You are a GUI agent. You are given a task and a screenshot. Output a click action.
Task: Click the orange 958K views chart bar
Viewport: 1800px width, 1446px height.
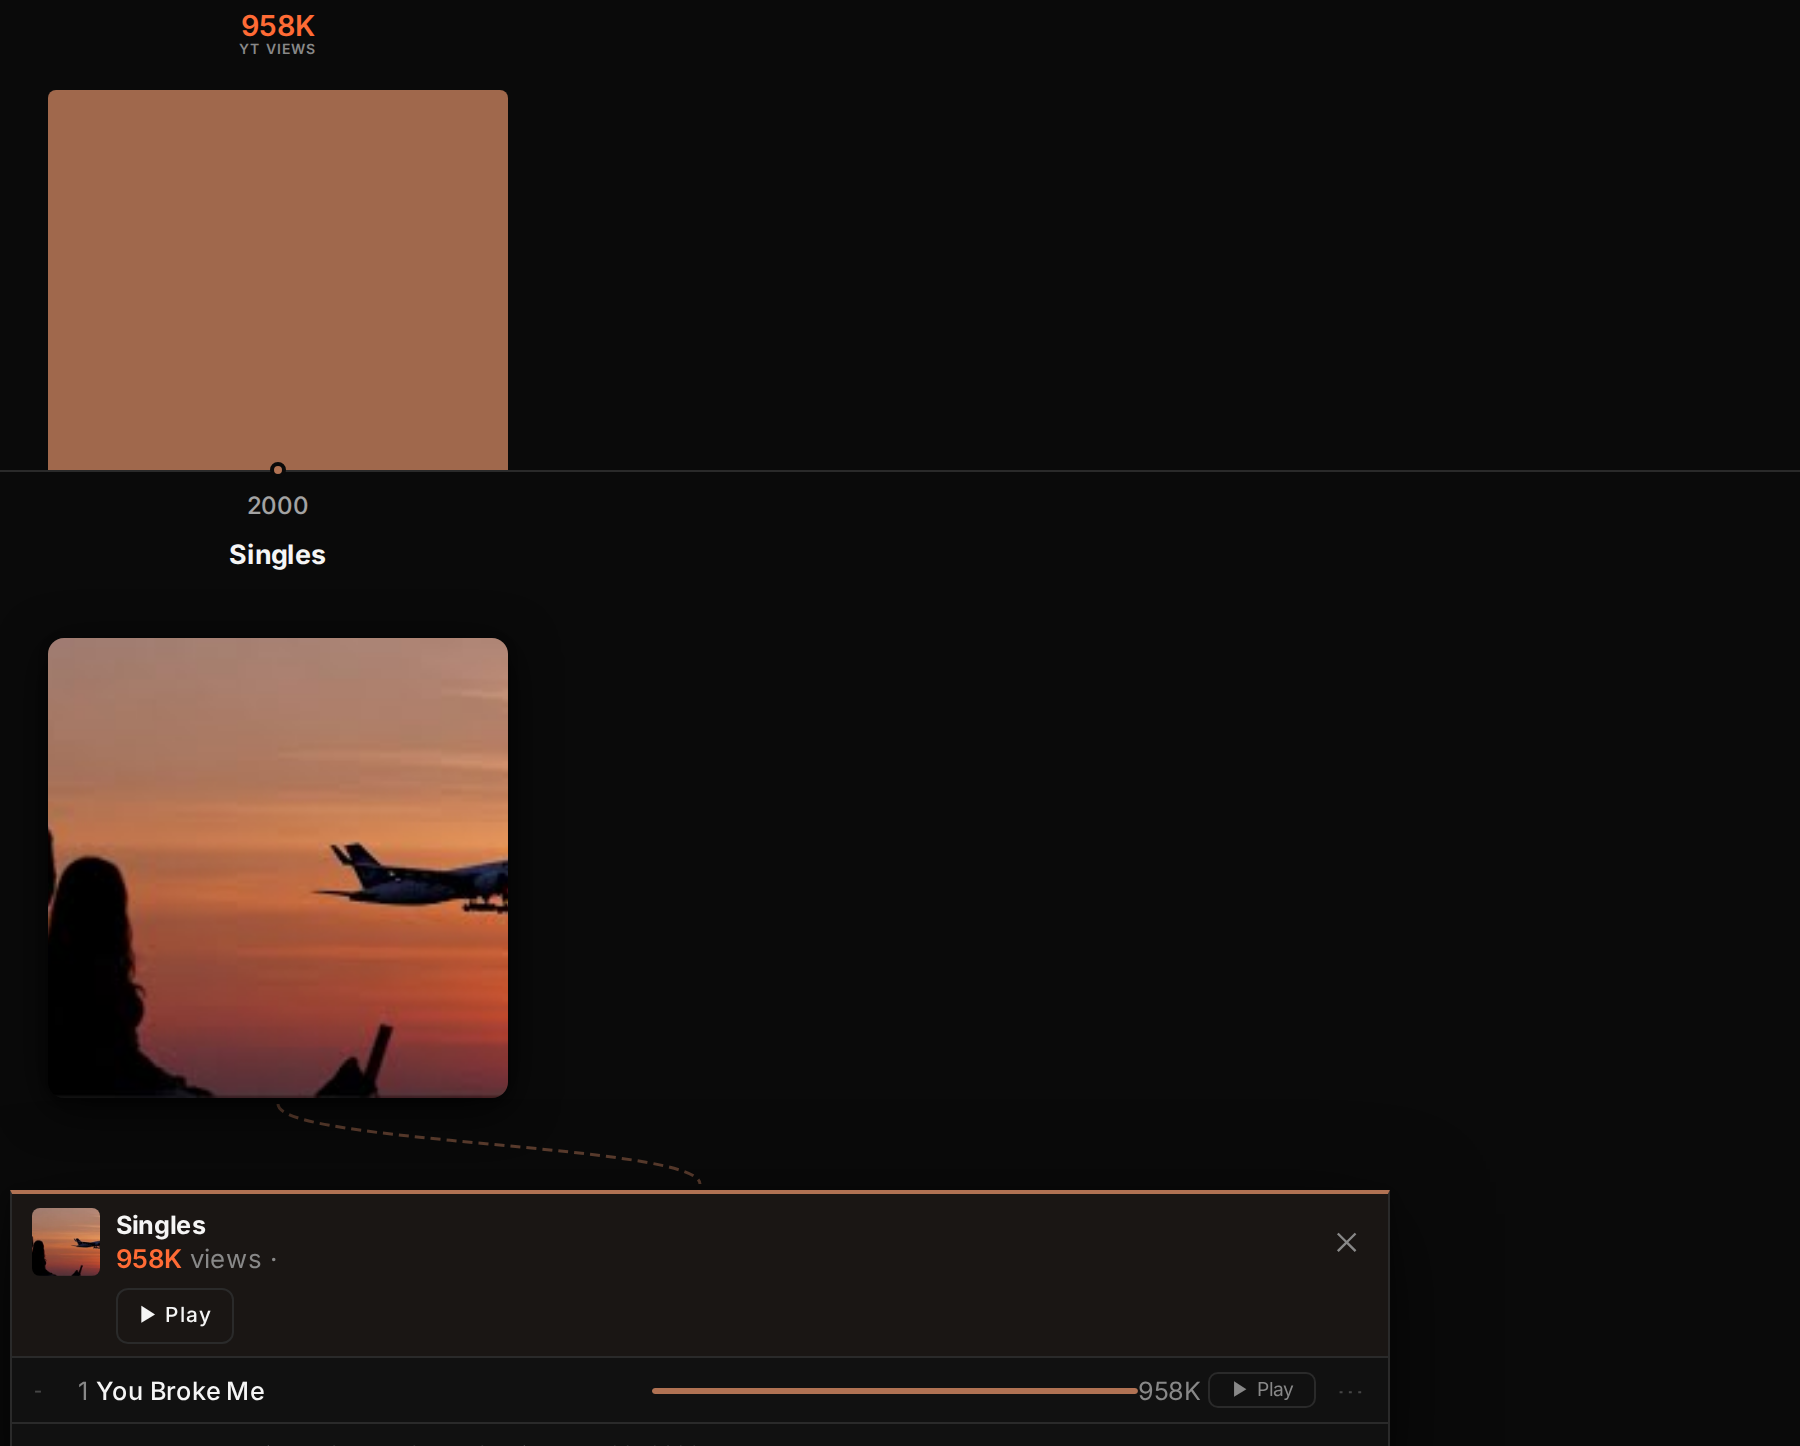[x=278, y=280]
